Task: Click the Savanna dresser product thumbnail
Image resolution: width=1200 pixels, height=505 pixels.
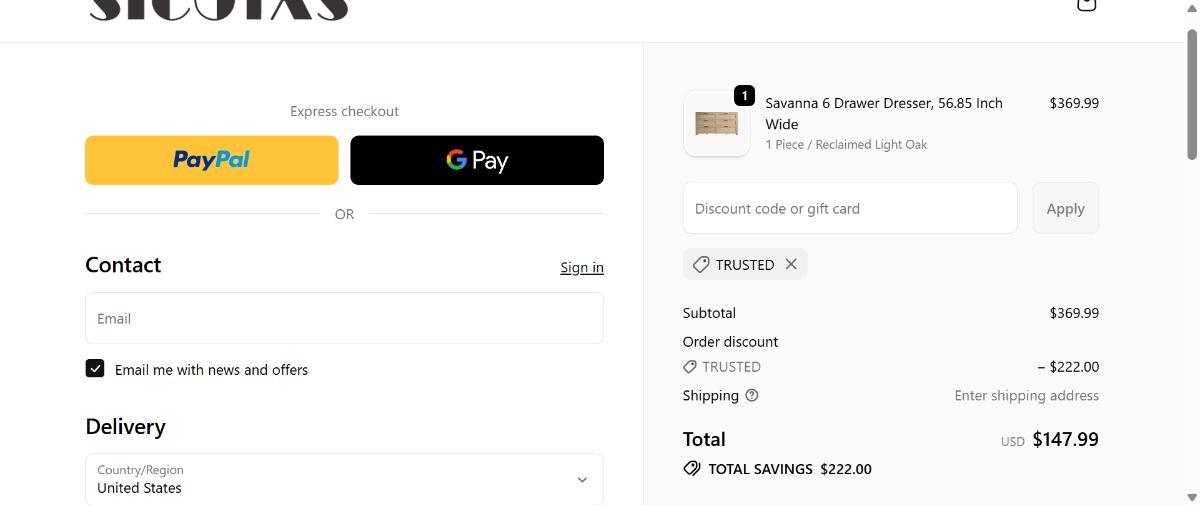Action: [716, 124]
